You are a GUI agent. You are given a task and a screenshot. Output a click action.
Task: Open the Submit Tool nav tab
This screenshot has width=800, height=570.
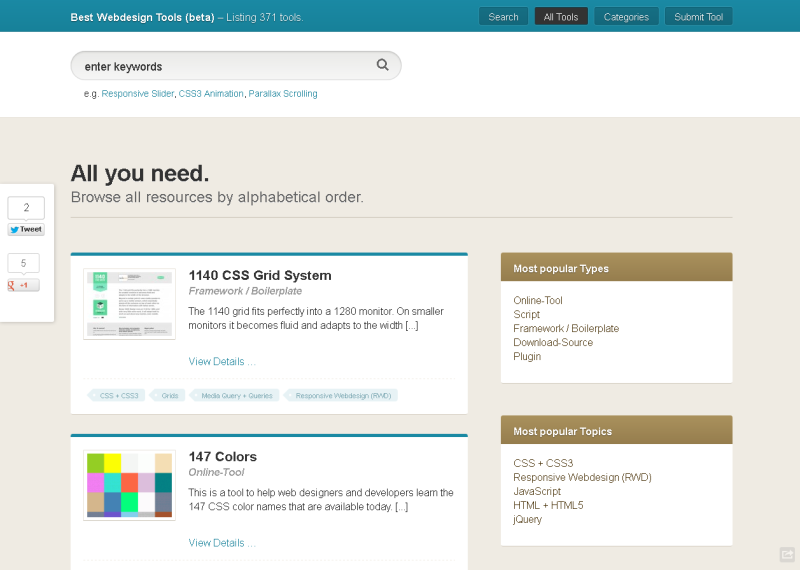tap(698, 17)
